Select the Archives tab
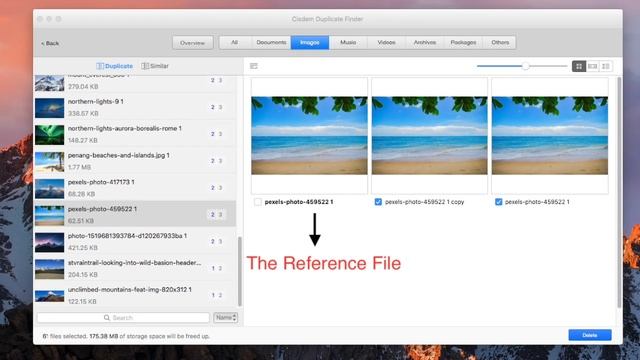Image resolution: width=640 pixels, height=360 pixels. (425, 42)
